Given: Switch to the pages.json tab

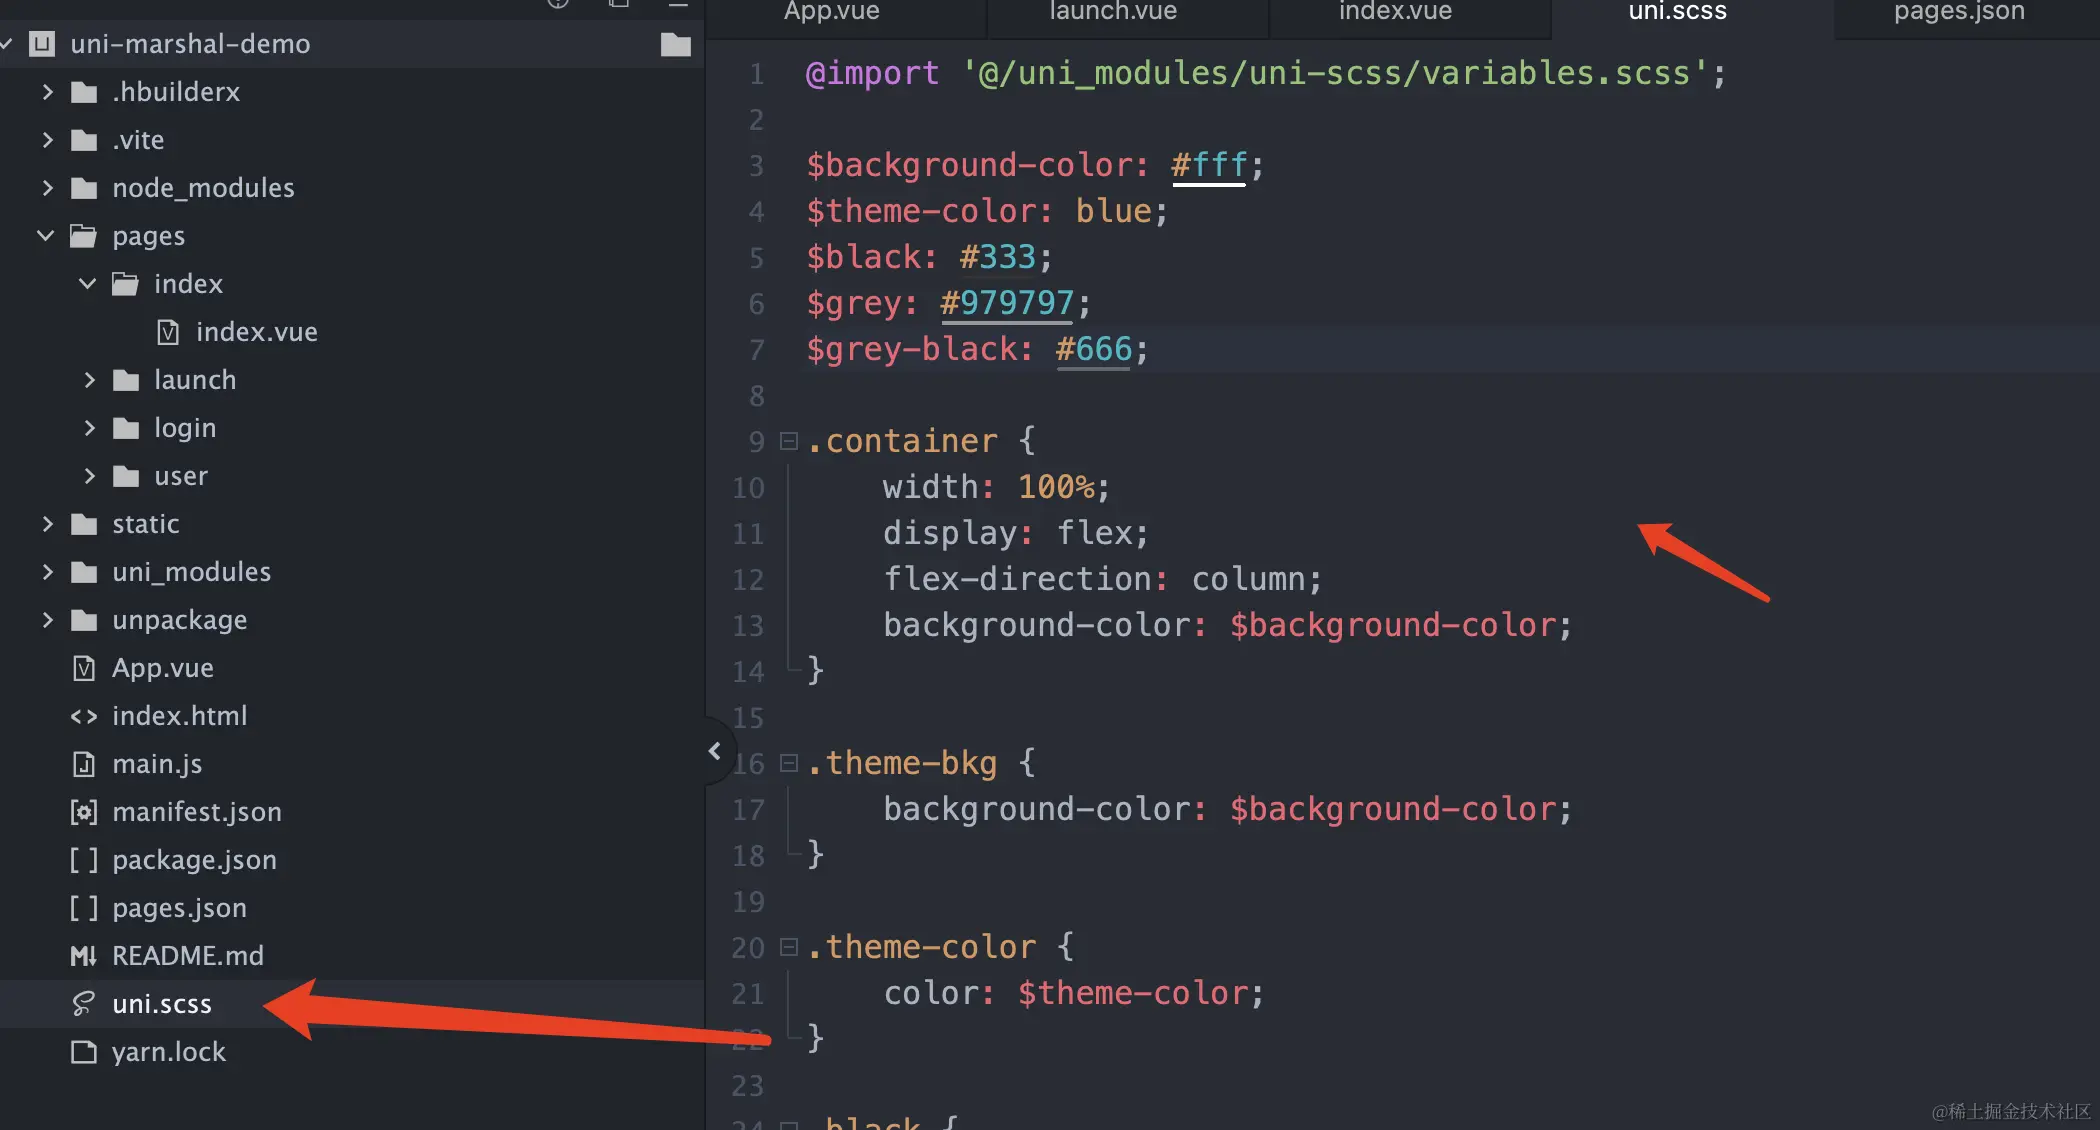Looking at the screenshot, I should click(x=1958, y=12).
